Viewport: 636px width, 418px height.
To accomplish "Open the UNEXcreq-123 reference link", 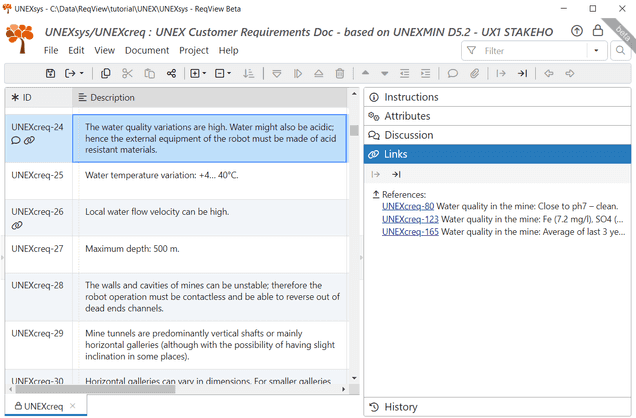I will (410, 219).
